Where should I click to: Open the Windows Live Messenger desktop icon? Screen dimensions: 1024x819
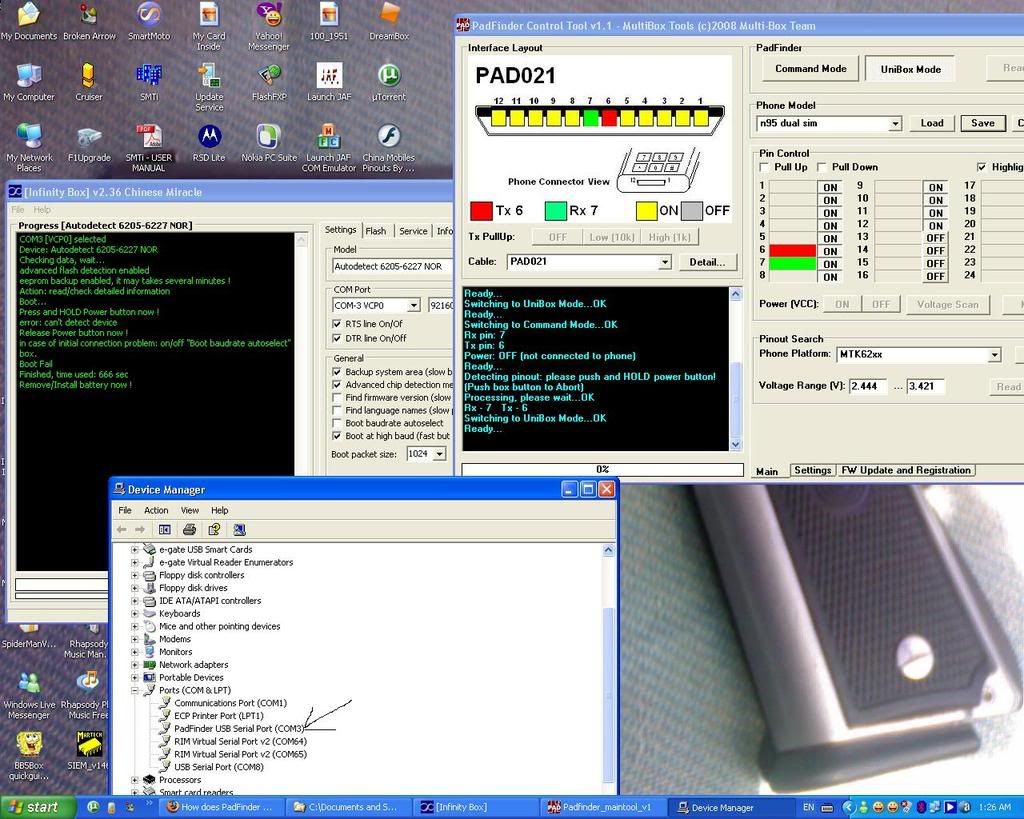29,696
